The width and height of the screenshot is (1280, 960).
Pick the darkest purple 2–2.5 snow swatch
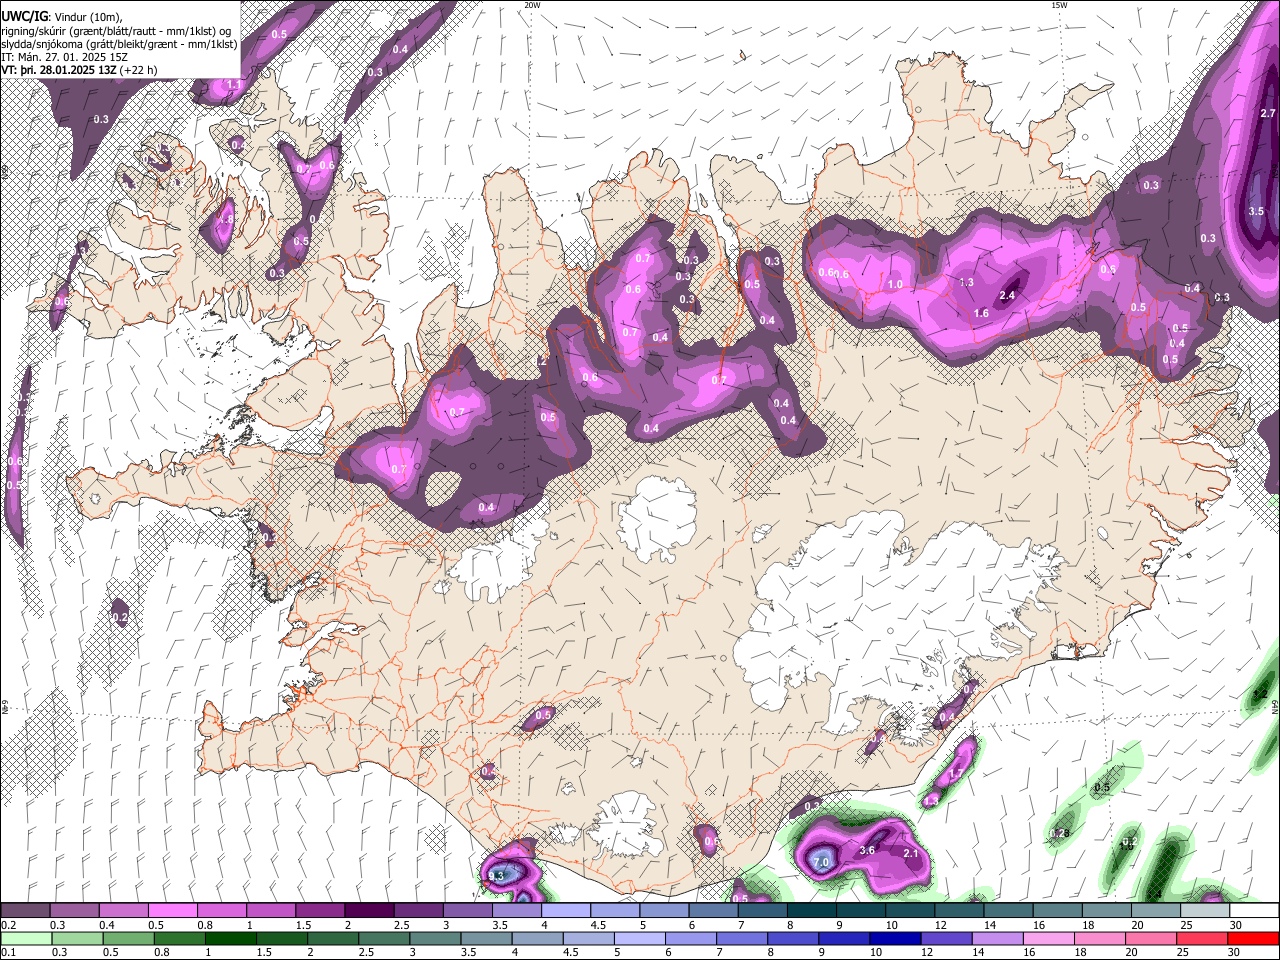pos(369,910)
